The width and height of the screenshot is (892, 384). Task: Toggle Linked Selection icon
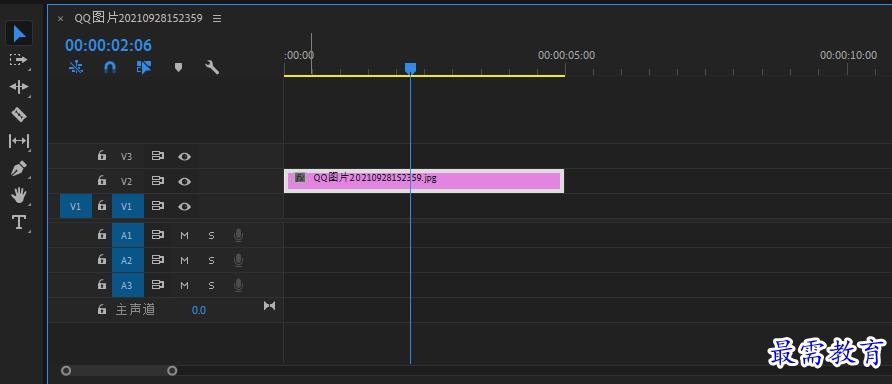pos(144,68)
